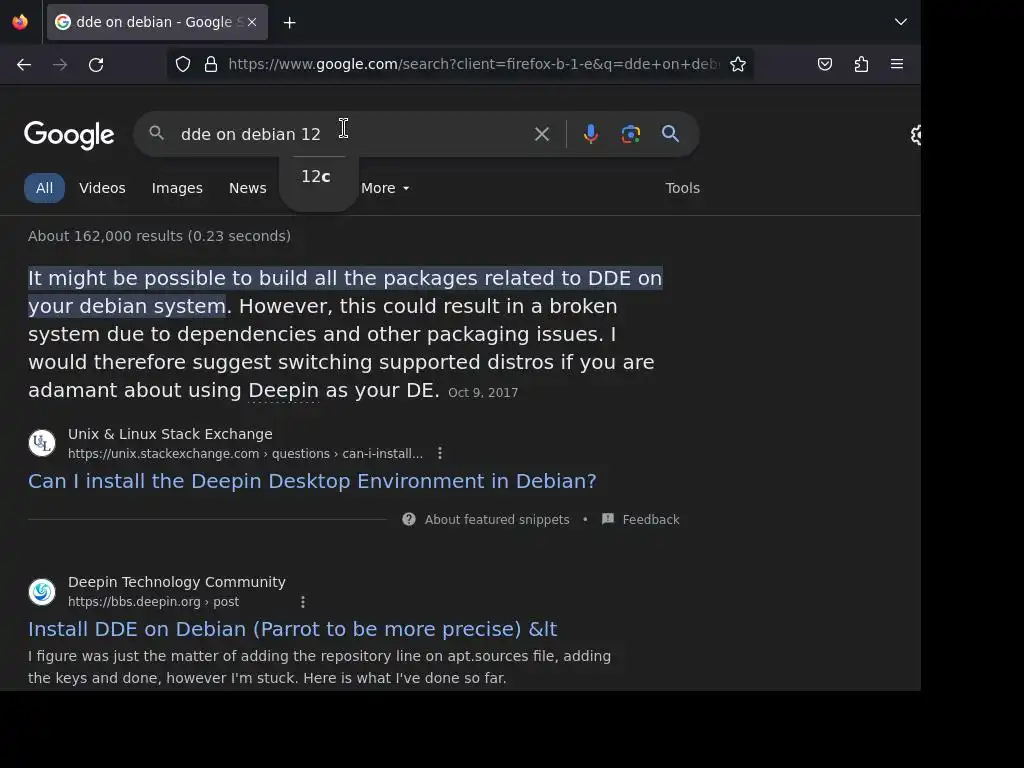The height and width of the screenshot is (768, 1024).
Task: Expand the More search filters dropdown
Action: [x=385, y=188]
